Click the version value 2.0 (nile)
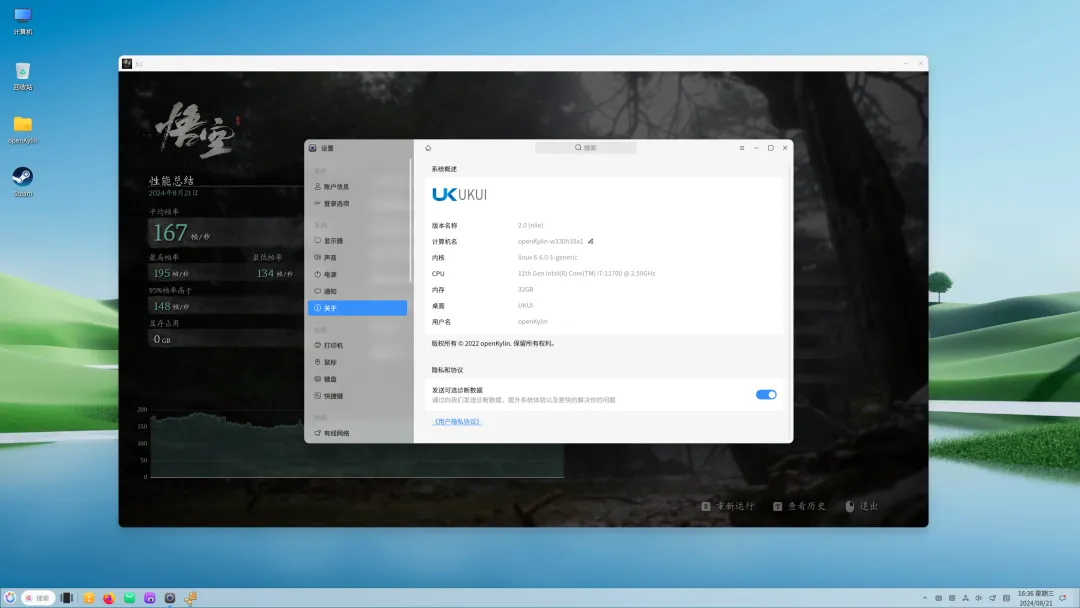Image resolution: width=1080 pixels, height=608 pixels. pos(530,226)
